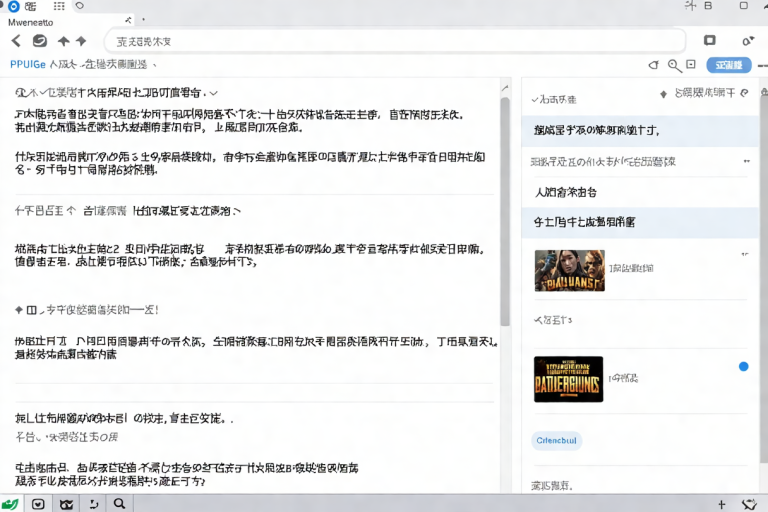Click the magnifier search icon in page toolbar
This screenshot has height=512, width=768.
coord(674,66)
